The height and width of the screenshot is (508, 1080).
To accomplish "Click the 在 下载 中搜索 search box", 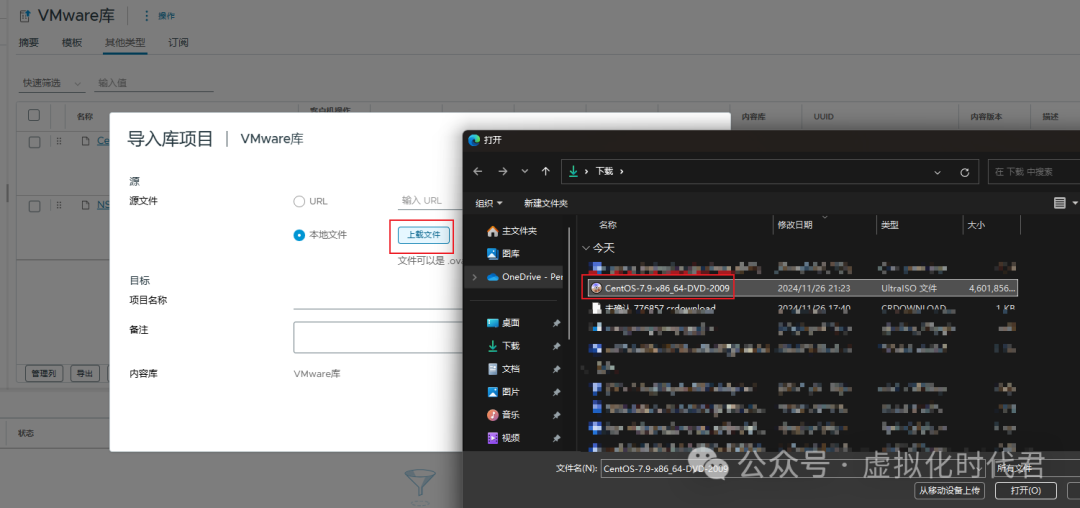I will tap(1033, 172).
